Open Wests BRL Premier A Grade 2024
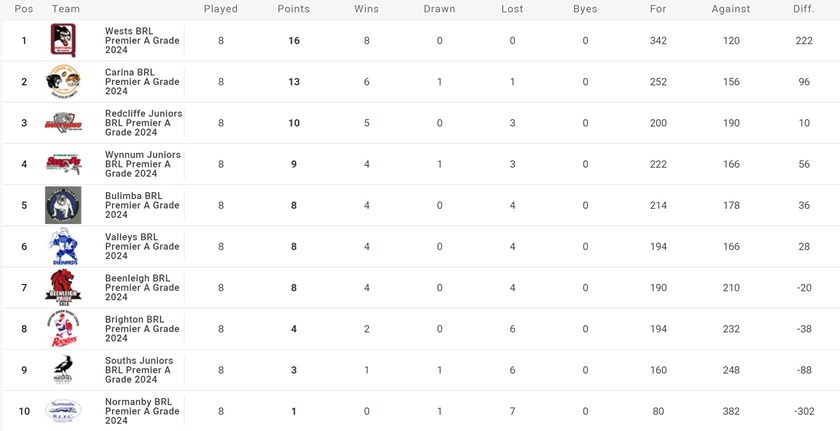 [x=142, y=41]
